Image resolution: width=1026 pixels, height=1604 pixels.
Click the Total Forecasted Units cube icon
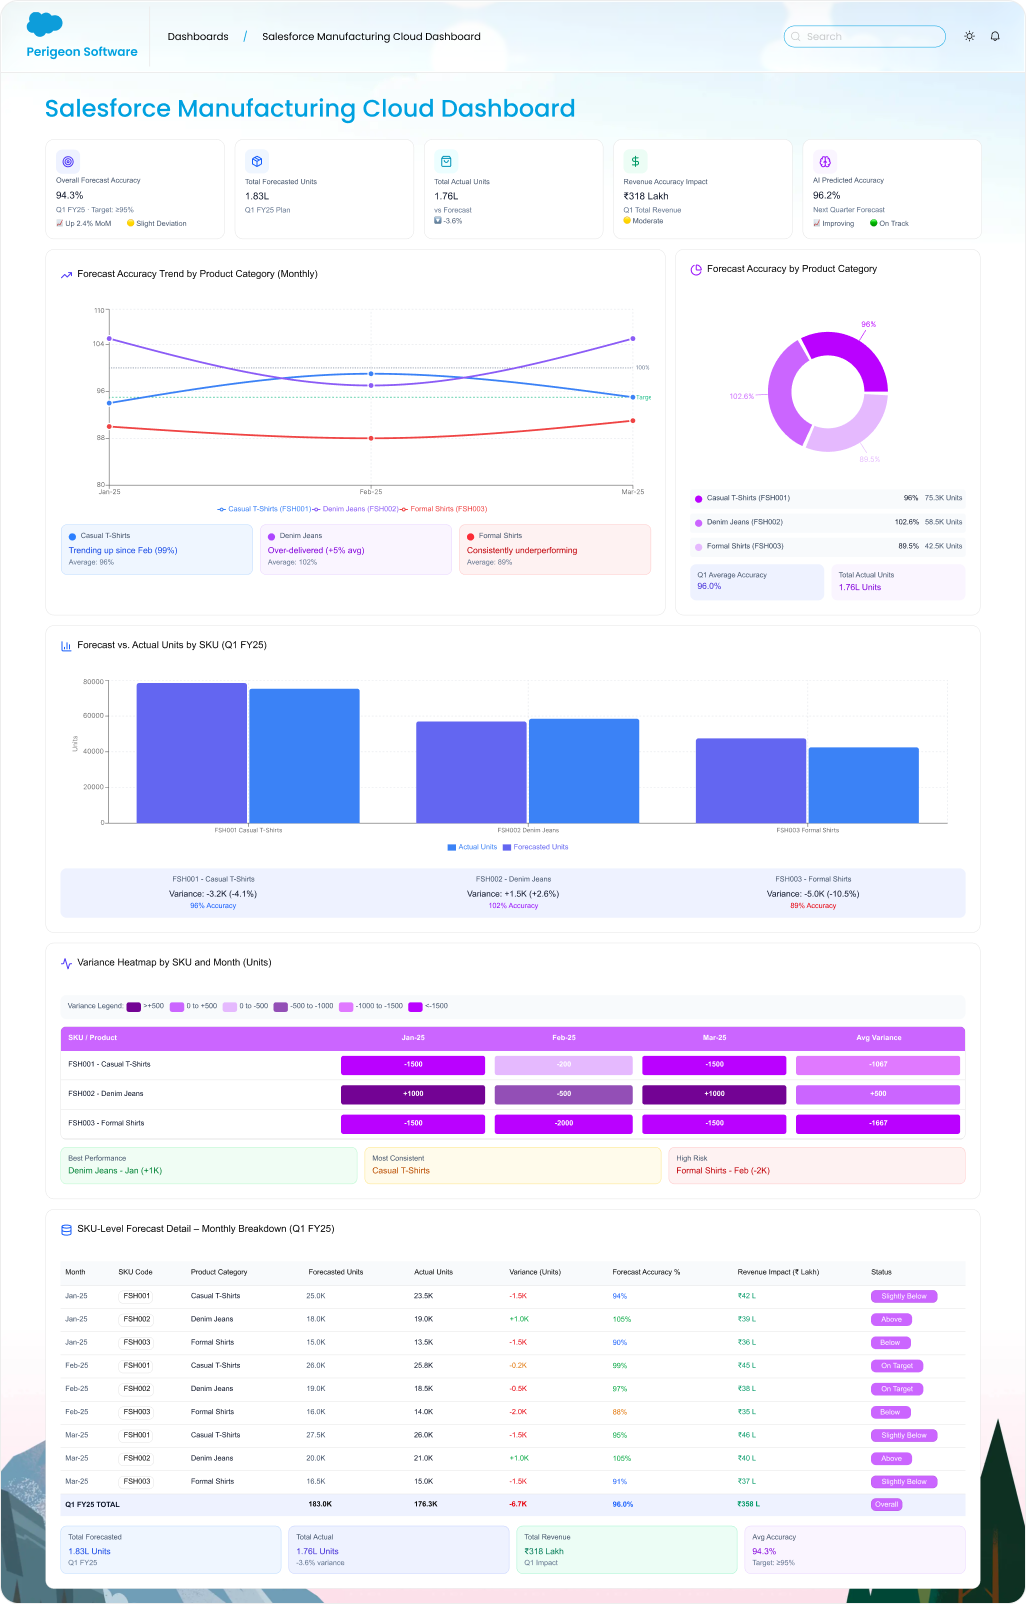[x=257, y=161]
